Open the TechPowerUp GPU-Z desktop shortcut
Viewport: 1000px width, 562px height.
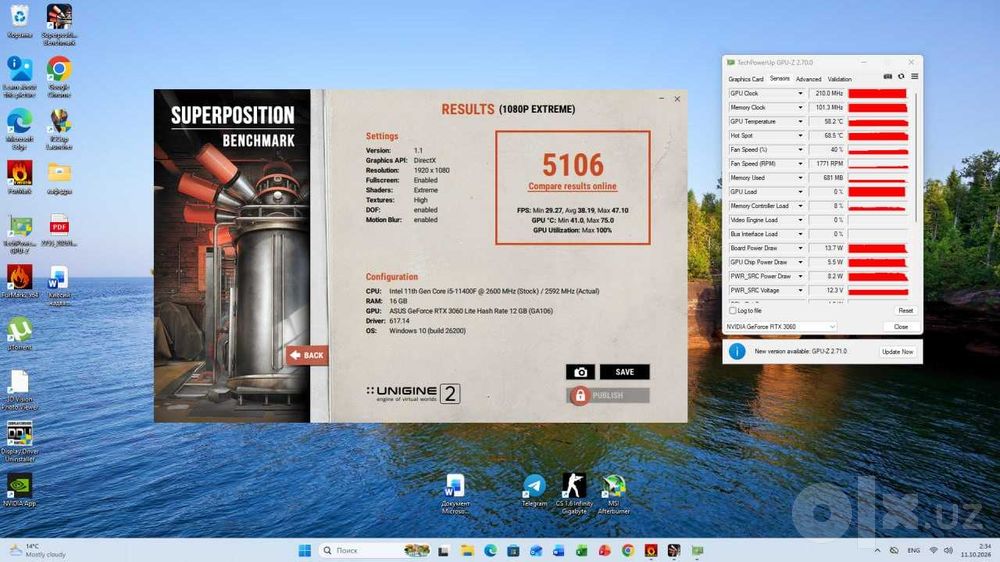20,235
